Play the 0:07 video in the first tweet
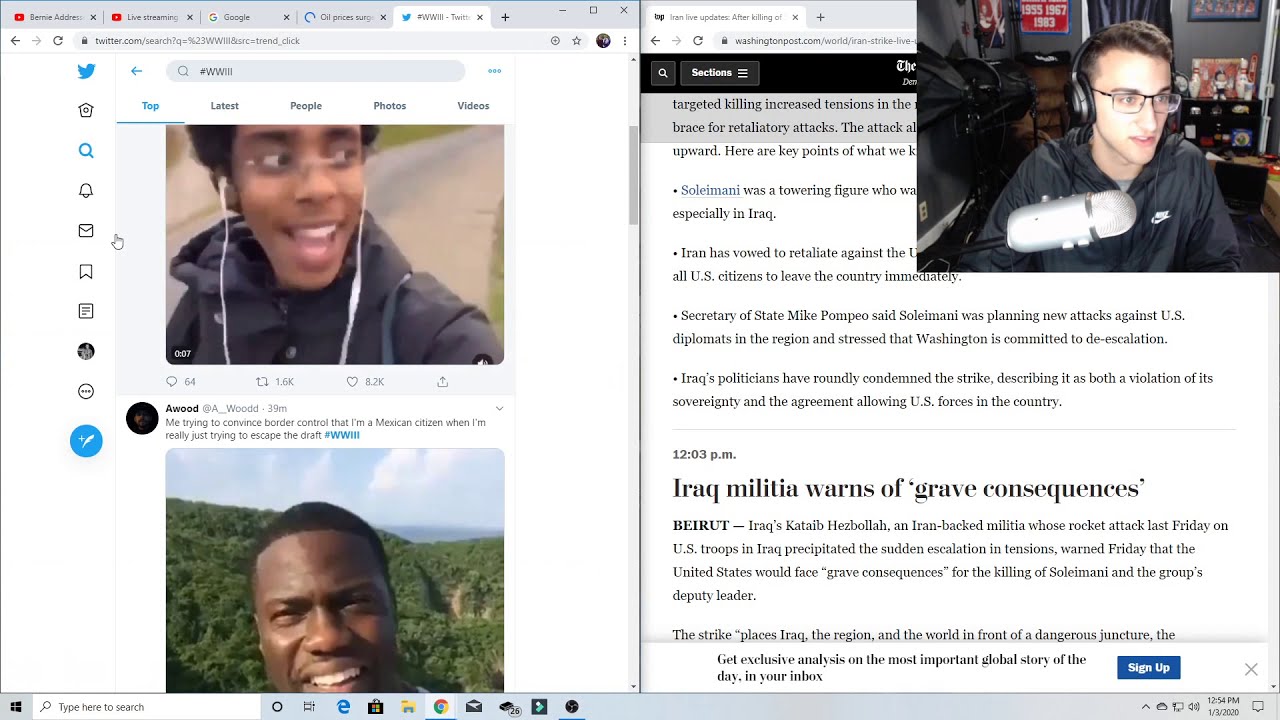The width and height of the screenshot is (1280, 720). (x=335, y=245)
